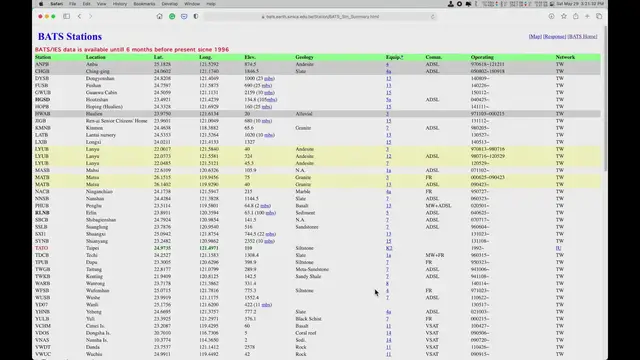Select the TATO station name
Screen dimensions: 640x360
click(42, 248)
